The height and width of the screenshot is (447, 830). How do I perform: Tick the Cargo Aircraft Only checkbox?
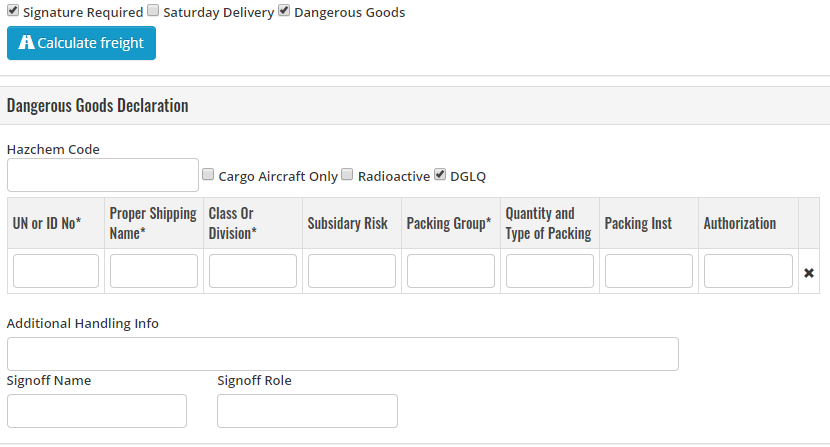point(208,174)
